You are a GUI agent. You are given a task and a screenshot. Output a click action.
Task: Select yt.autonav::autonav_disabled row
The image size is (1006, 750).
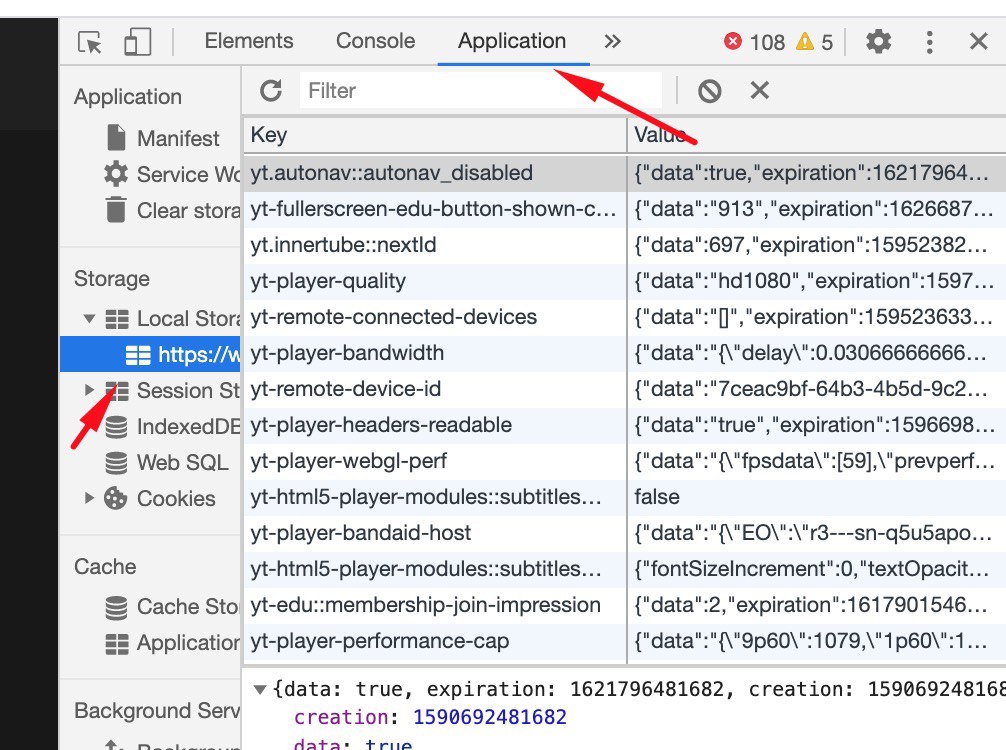point(624,173)
